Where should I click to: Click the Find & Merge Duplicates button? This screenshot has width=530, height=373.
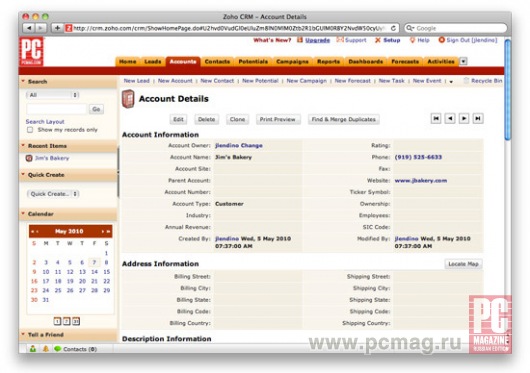[x=343, y=119]
